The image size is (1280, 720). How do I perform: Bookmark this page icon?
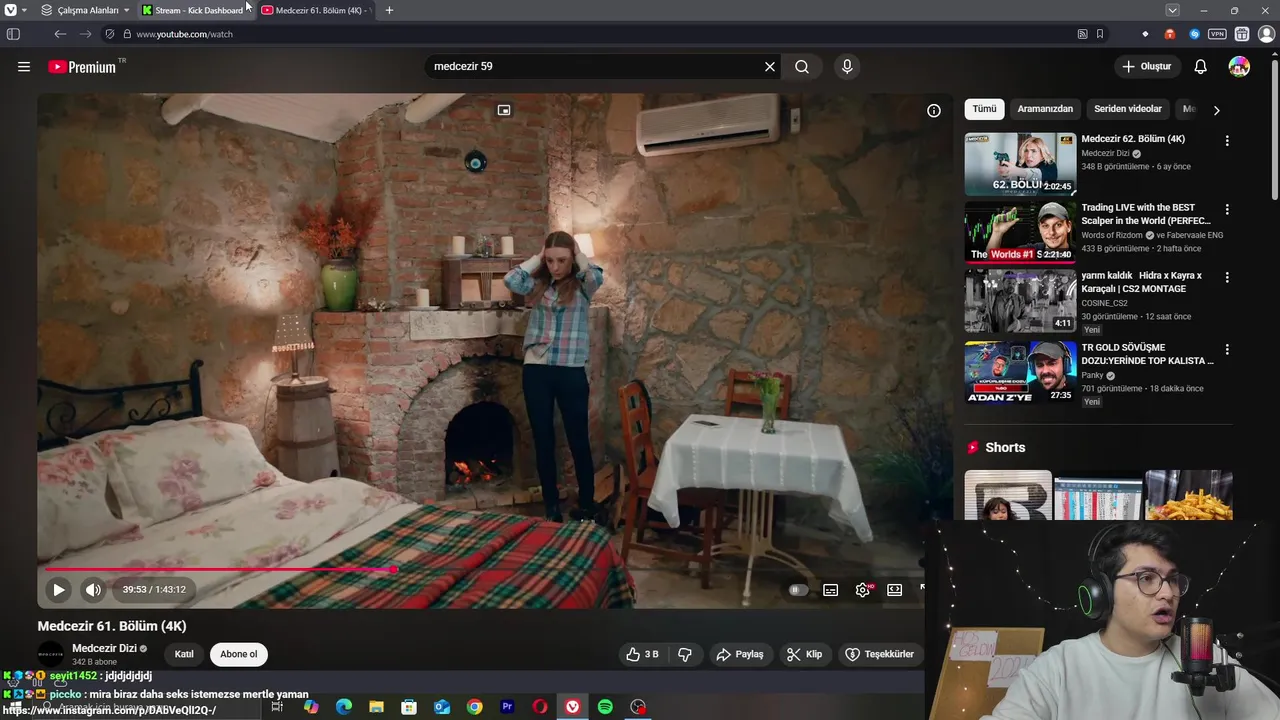[x=1100, y=34]
